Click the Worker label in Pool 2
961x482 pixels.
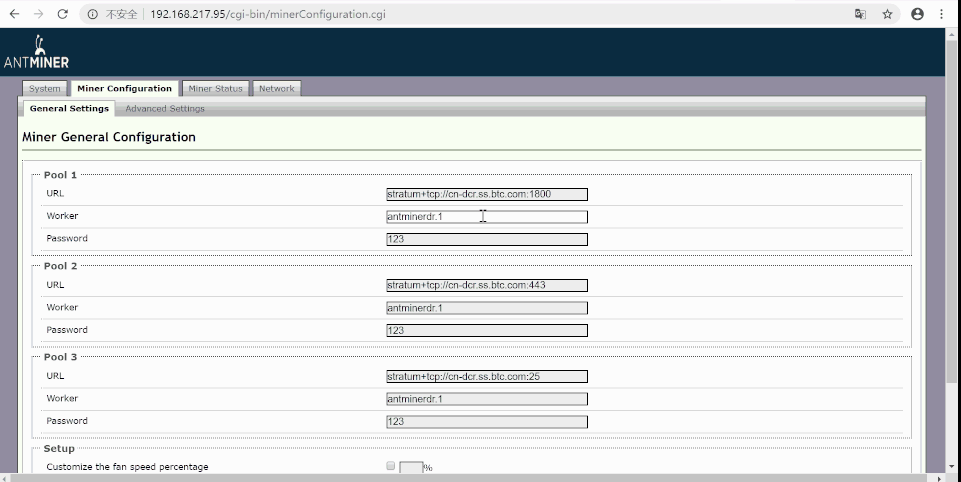pos(62,307)
